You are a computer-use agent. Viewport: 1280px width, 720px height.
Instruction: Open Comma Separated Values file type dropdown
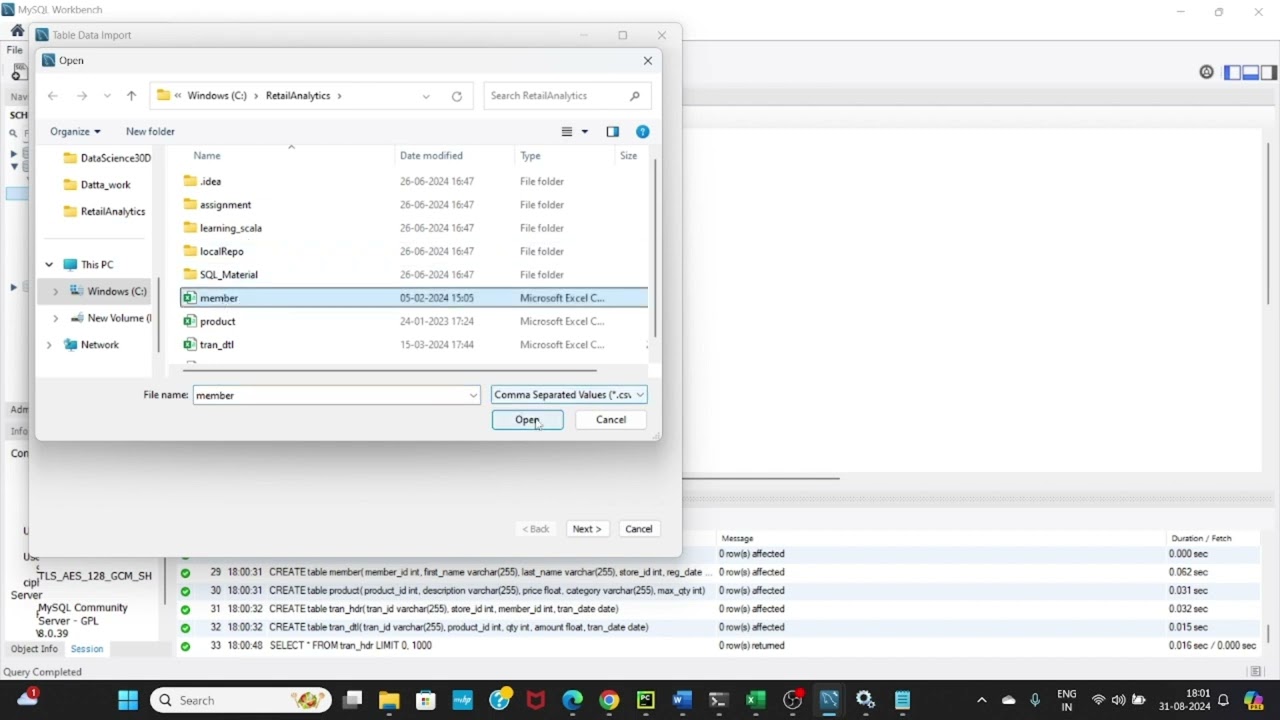[x=569, y=395]
